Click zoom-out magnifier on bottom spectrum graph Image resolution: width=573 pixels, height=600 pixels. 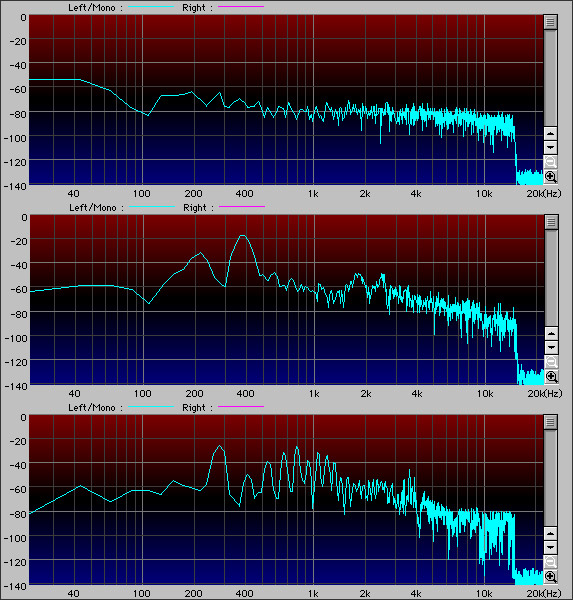click(x=550, y=562)
